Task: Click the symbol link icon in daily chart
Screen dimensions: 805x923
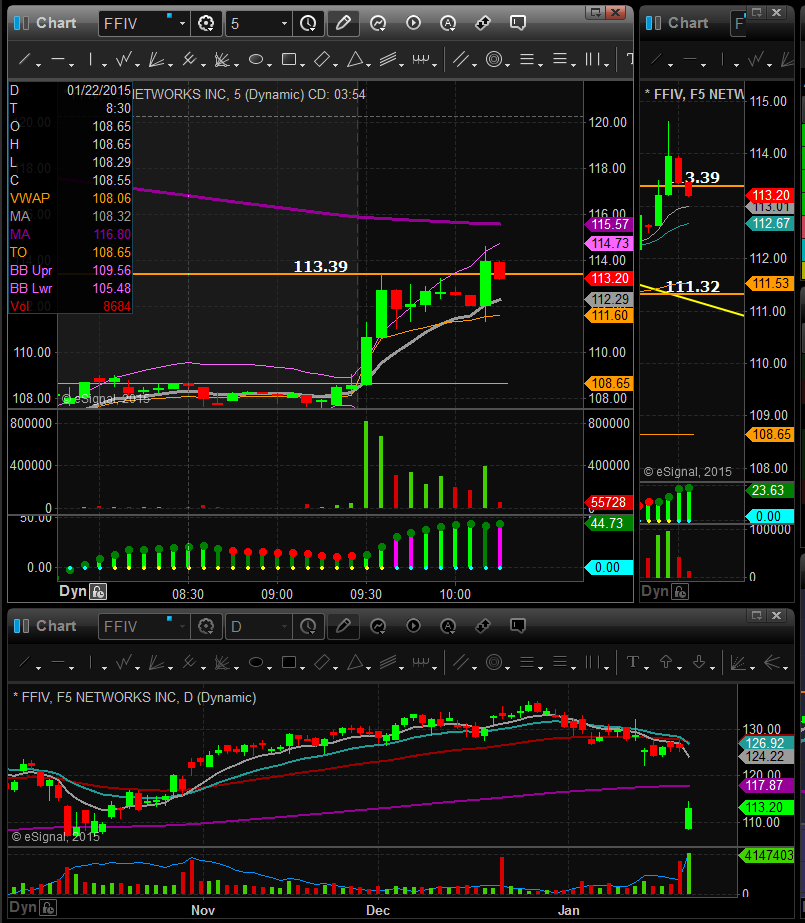Action: [483, 626]
